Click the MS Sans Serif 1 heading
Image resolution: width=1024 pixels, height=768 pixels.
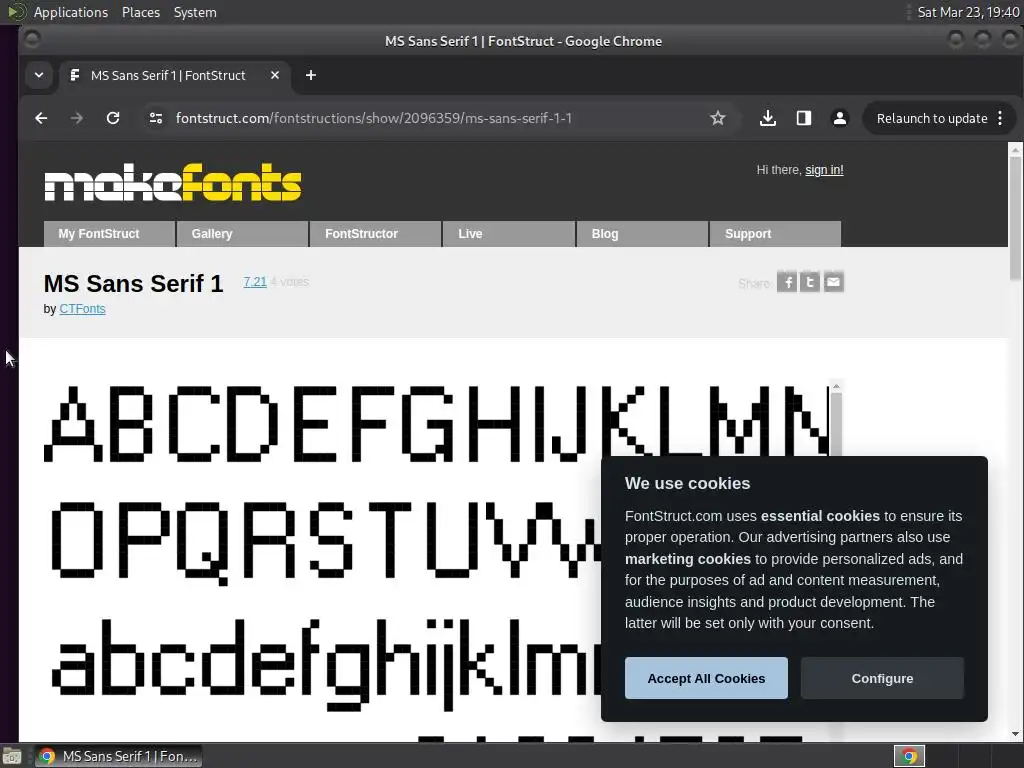(133, 284)
